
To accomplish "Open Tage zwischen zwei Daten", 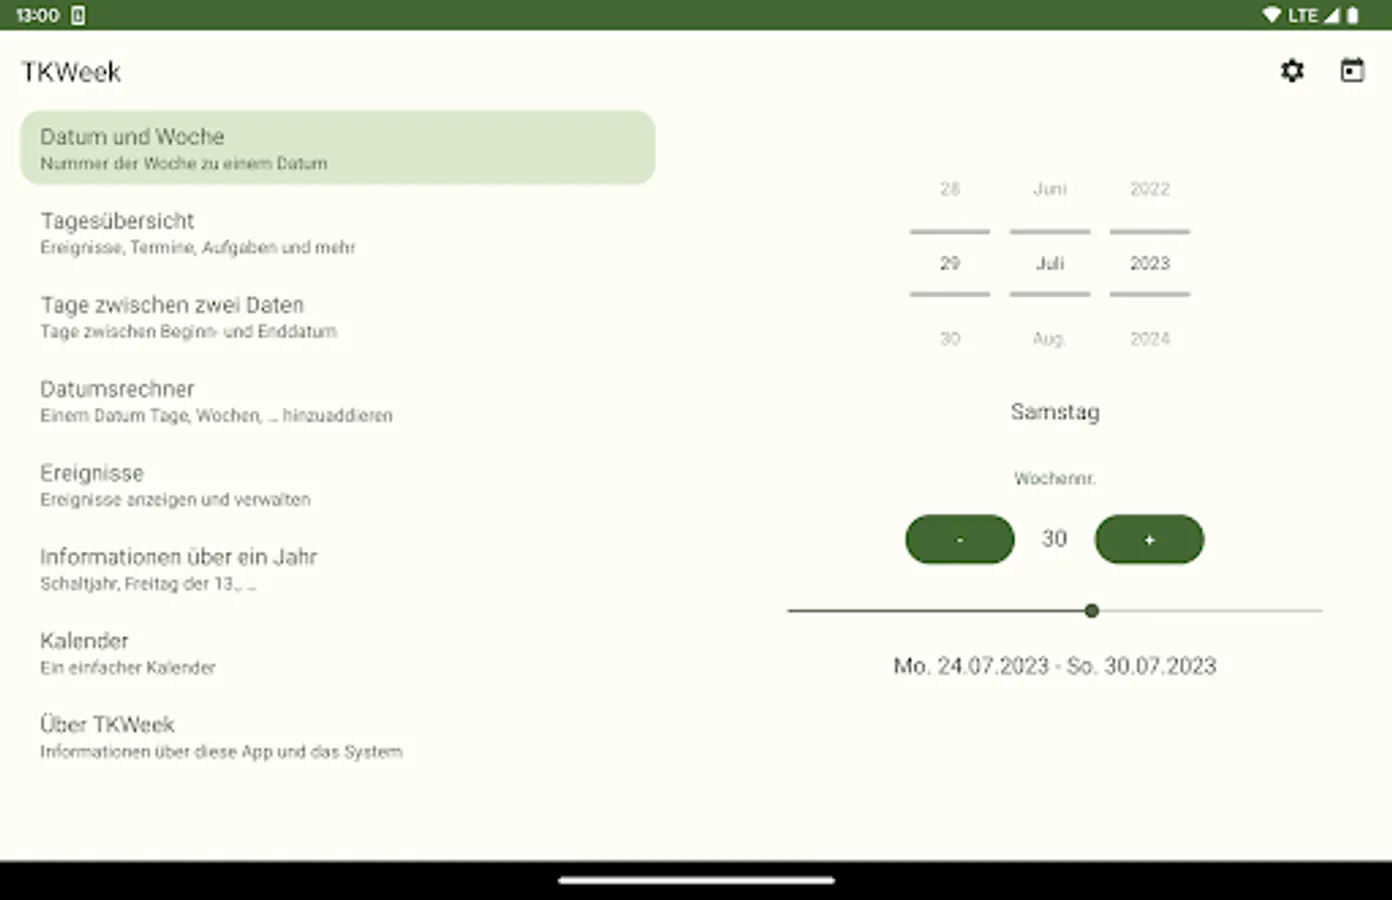I will click(338, 316).
